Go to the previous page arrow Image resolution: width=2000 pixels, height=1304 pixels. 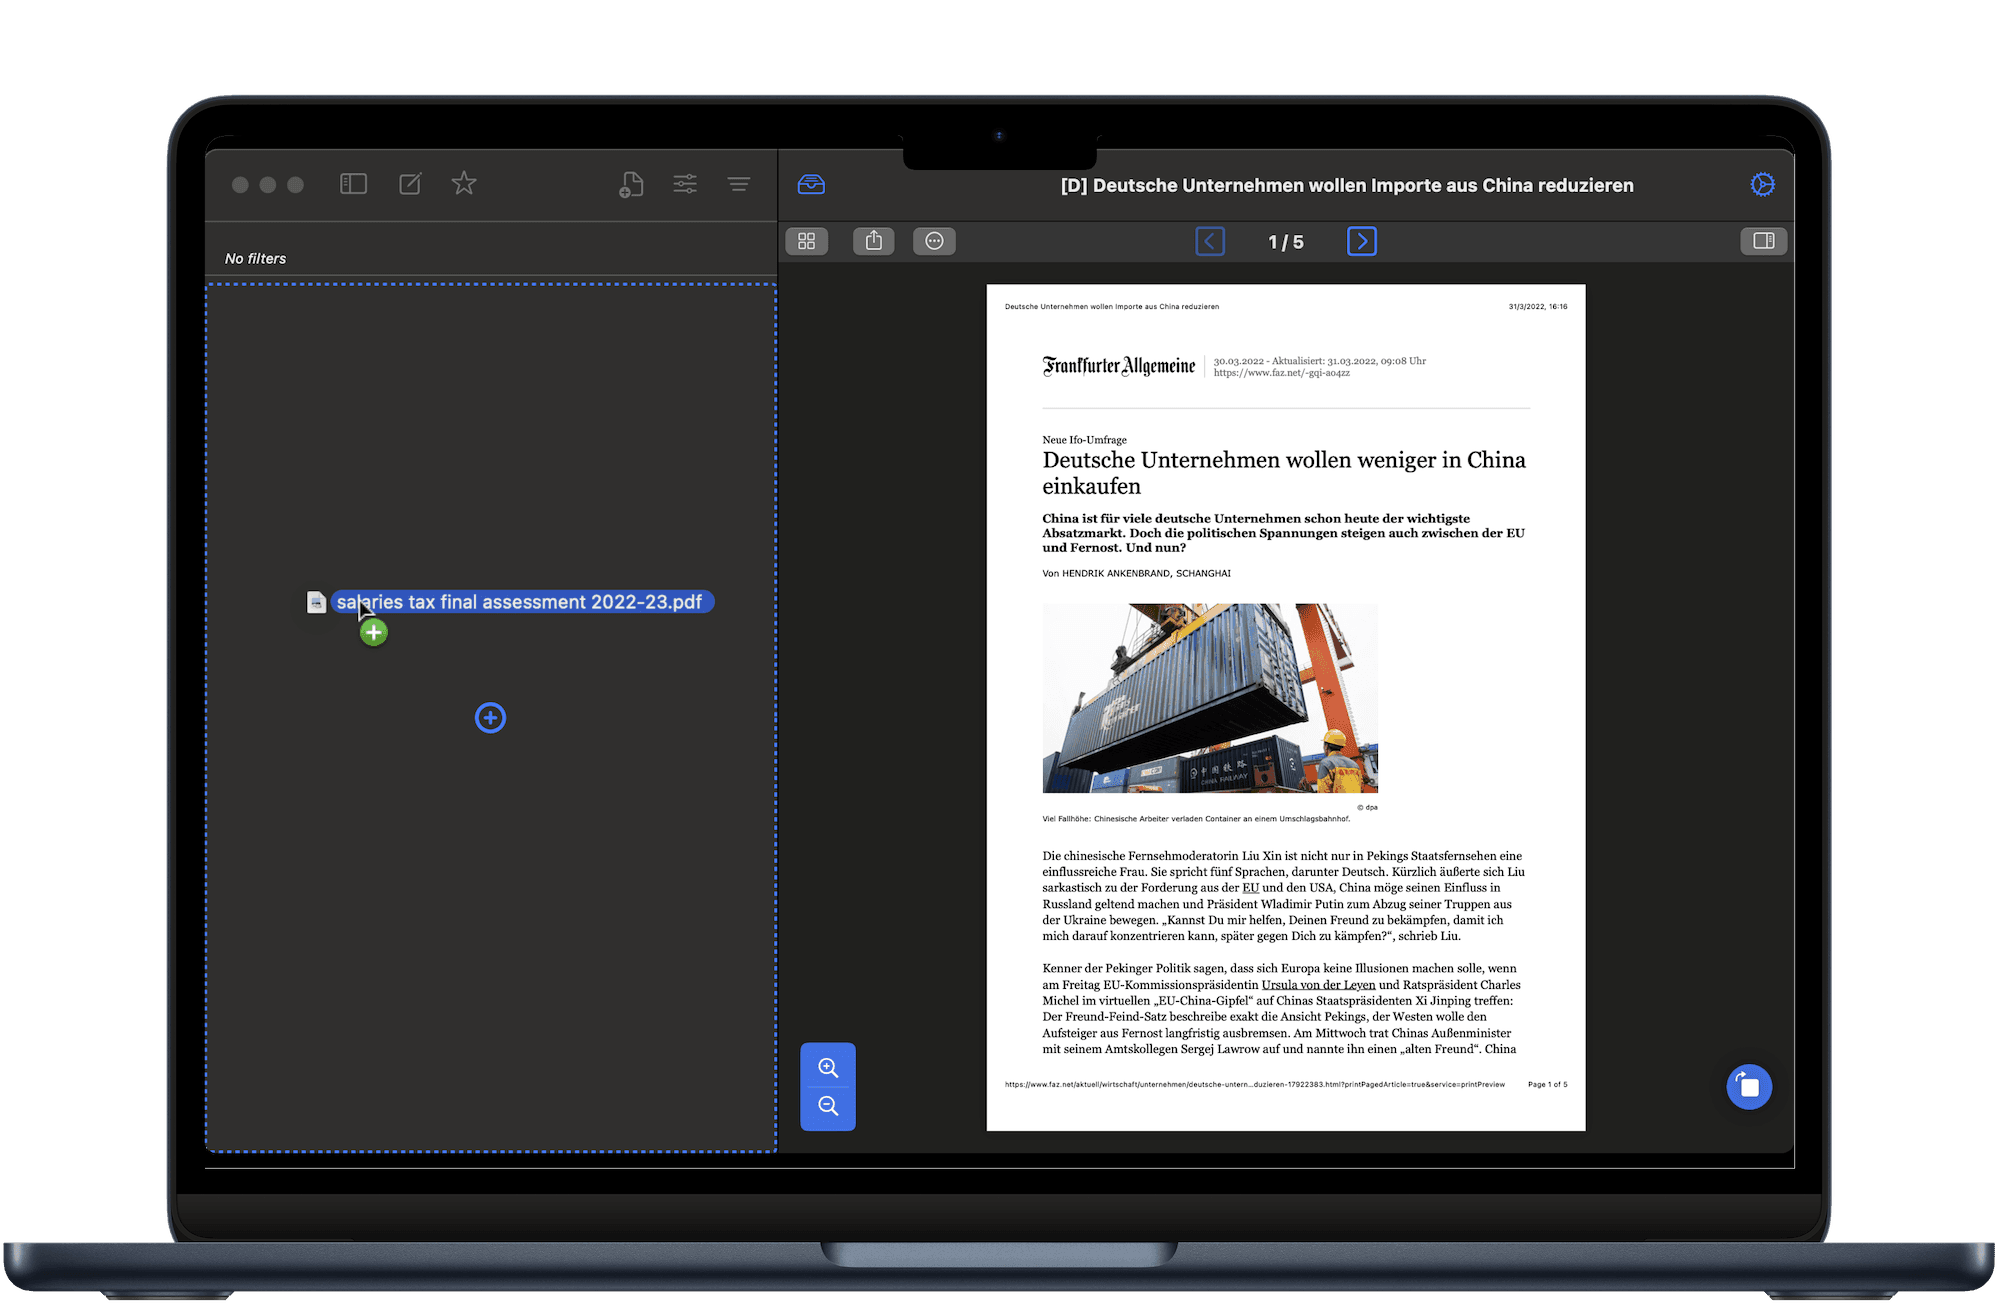point(1210,241)
